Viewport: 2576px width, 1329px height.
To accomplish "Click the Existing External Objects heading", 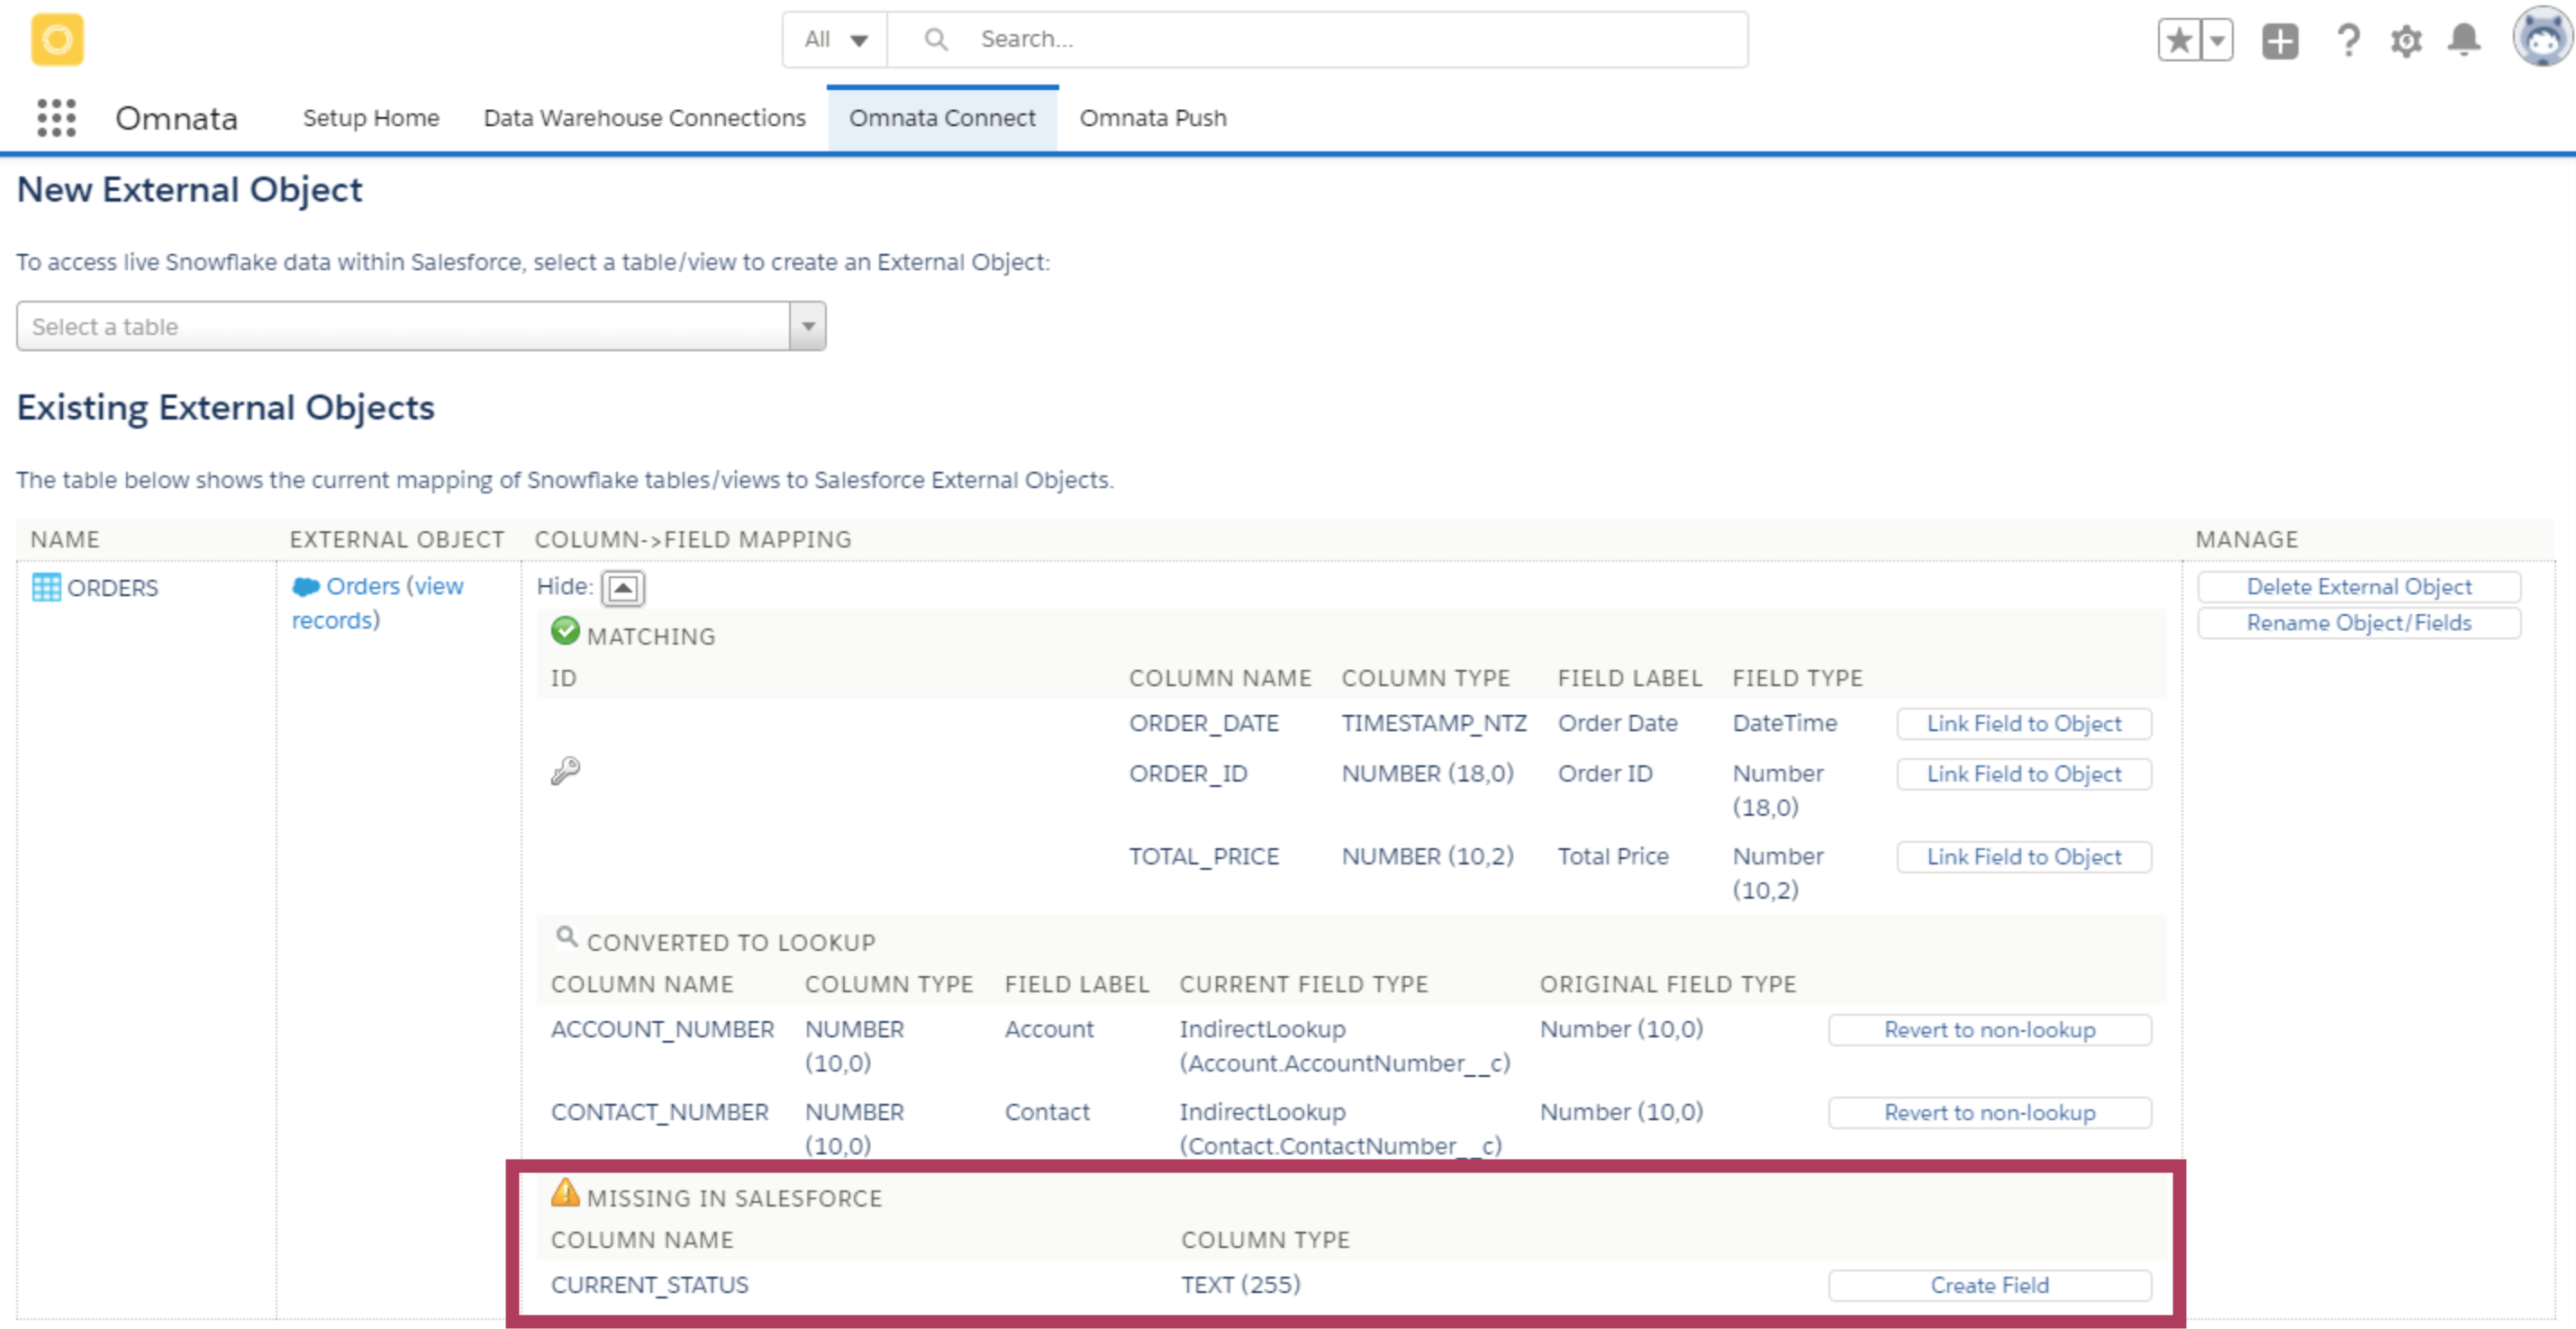I will pyautogui.click(x=225, y=408).
